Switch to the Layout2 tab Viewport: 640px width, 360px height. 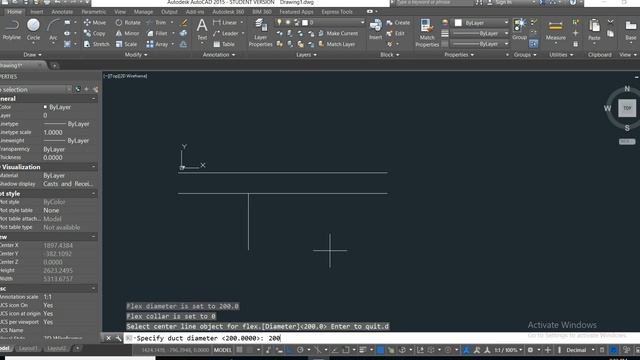[x=56, y=349]
